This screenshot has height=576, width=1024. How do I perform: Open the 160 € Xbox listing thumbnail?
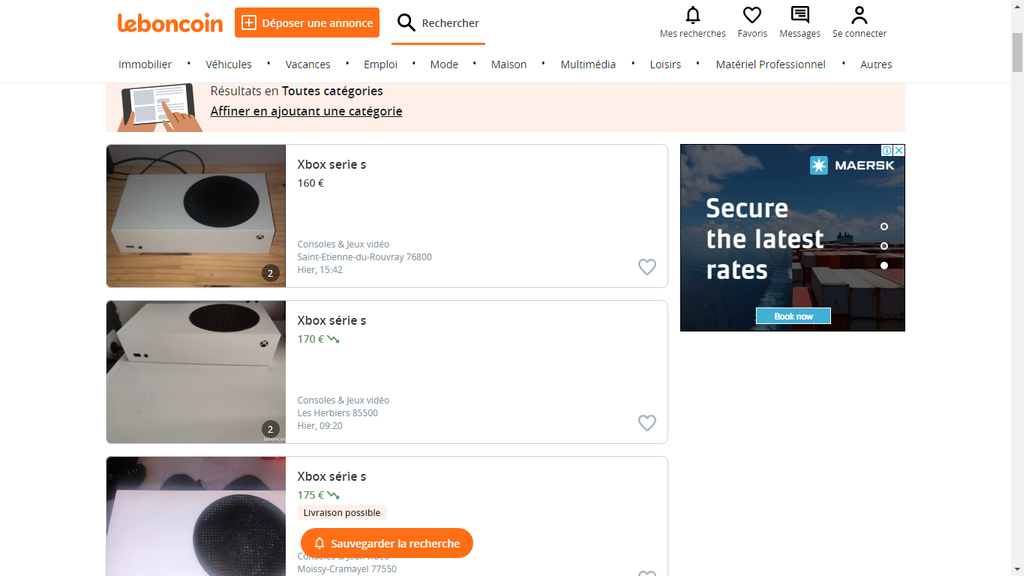click(196, 216)
